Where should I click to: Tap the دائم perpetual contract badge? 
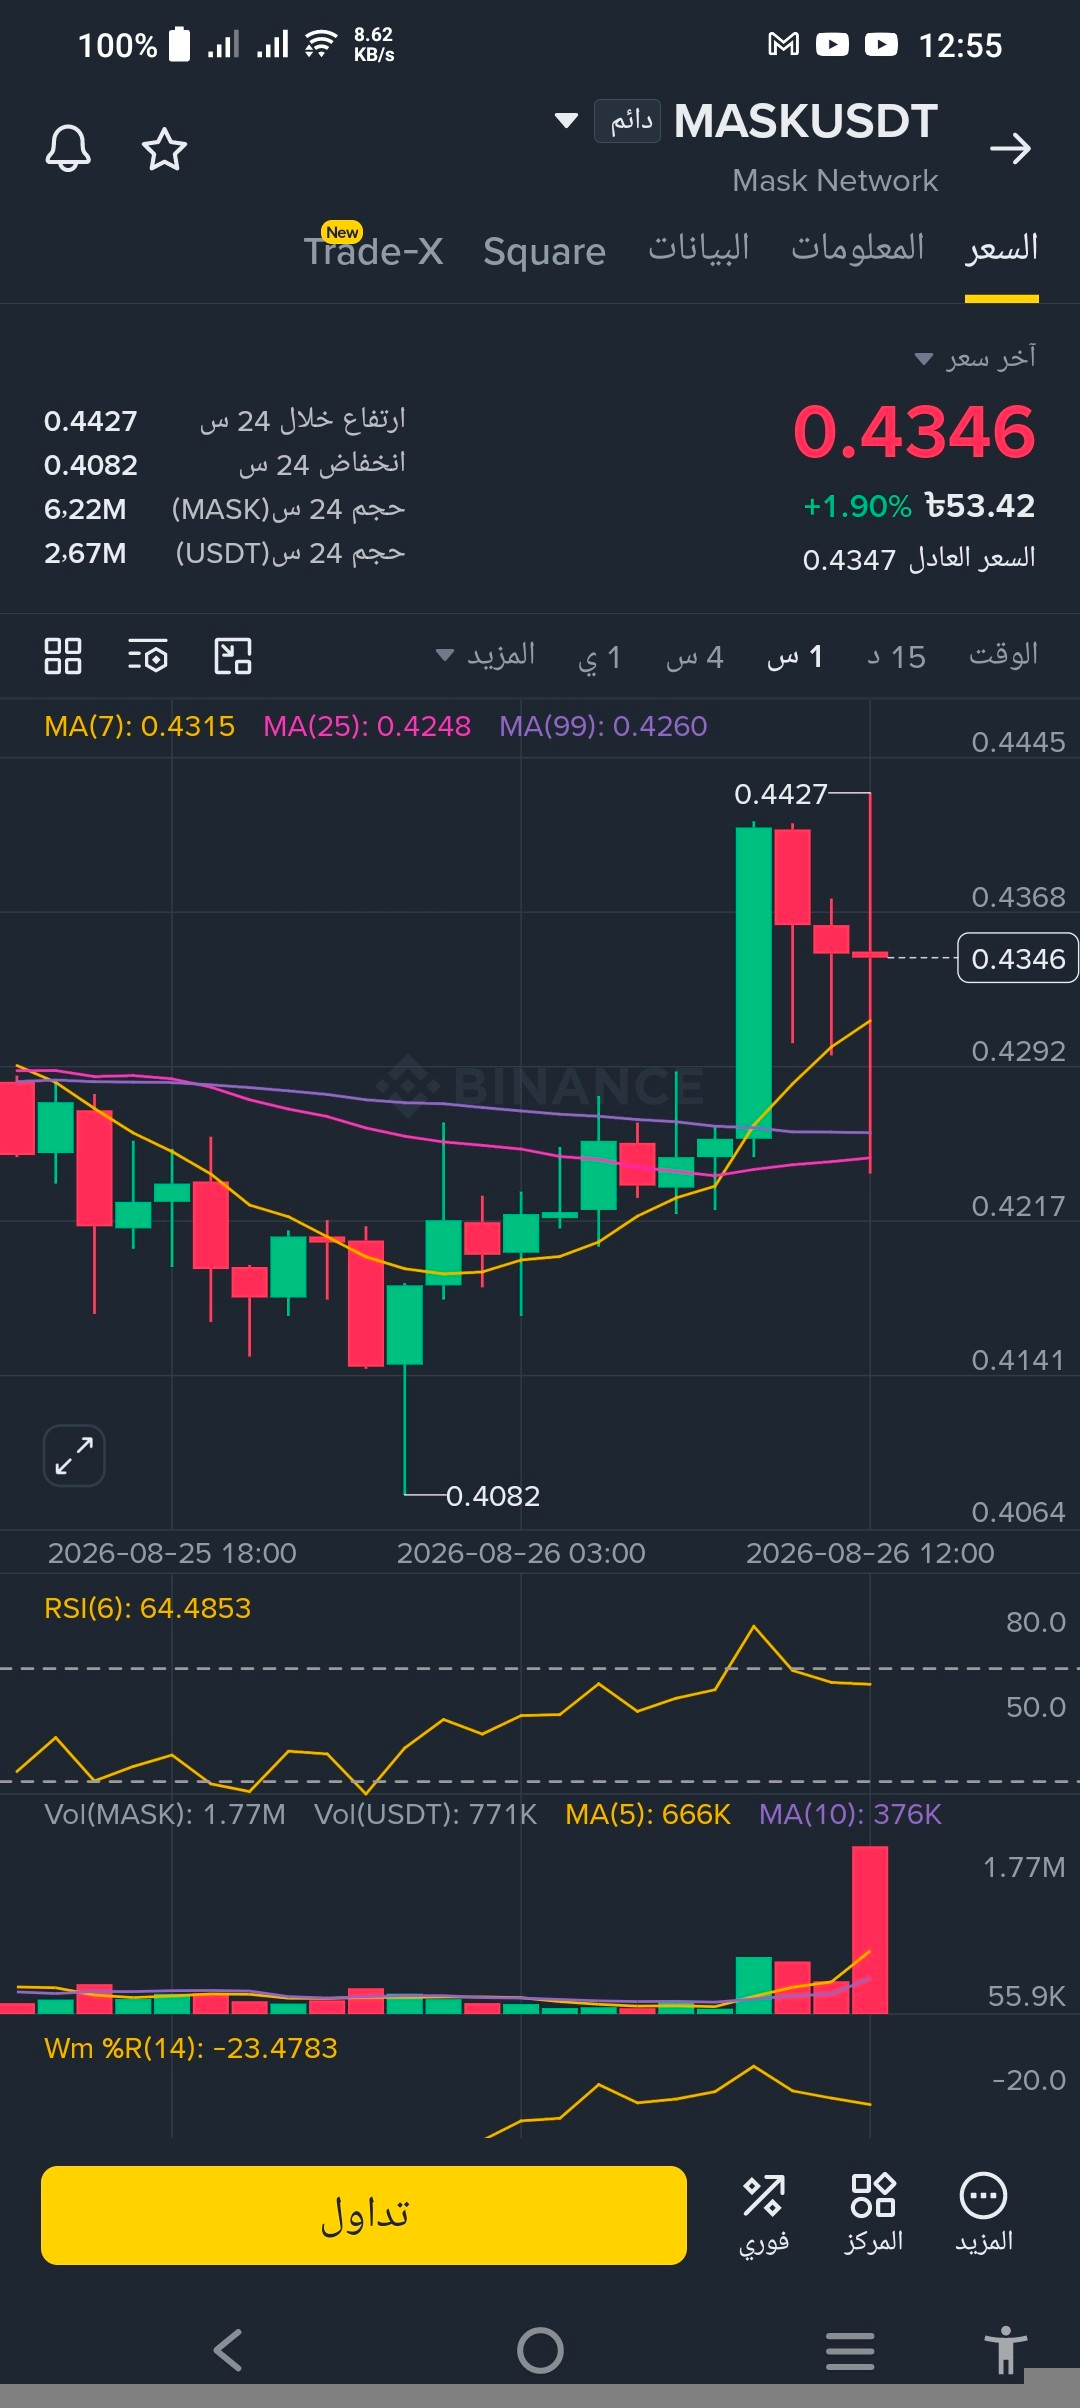pos(627,121)
